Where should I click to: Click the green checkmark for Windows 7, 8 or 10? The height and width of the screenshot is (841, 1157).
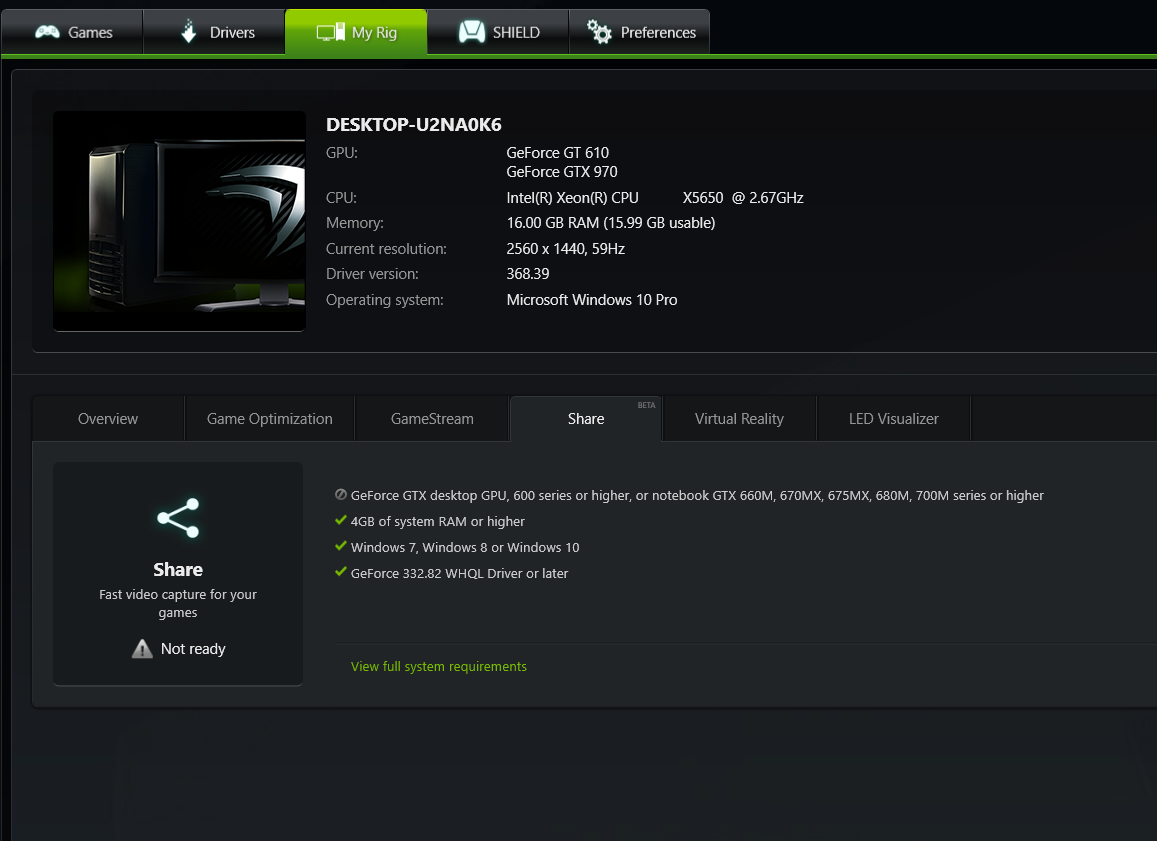coord(341,546)
